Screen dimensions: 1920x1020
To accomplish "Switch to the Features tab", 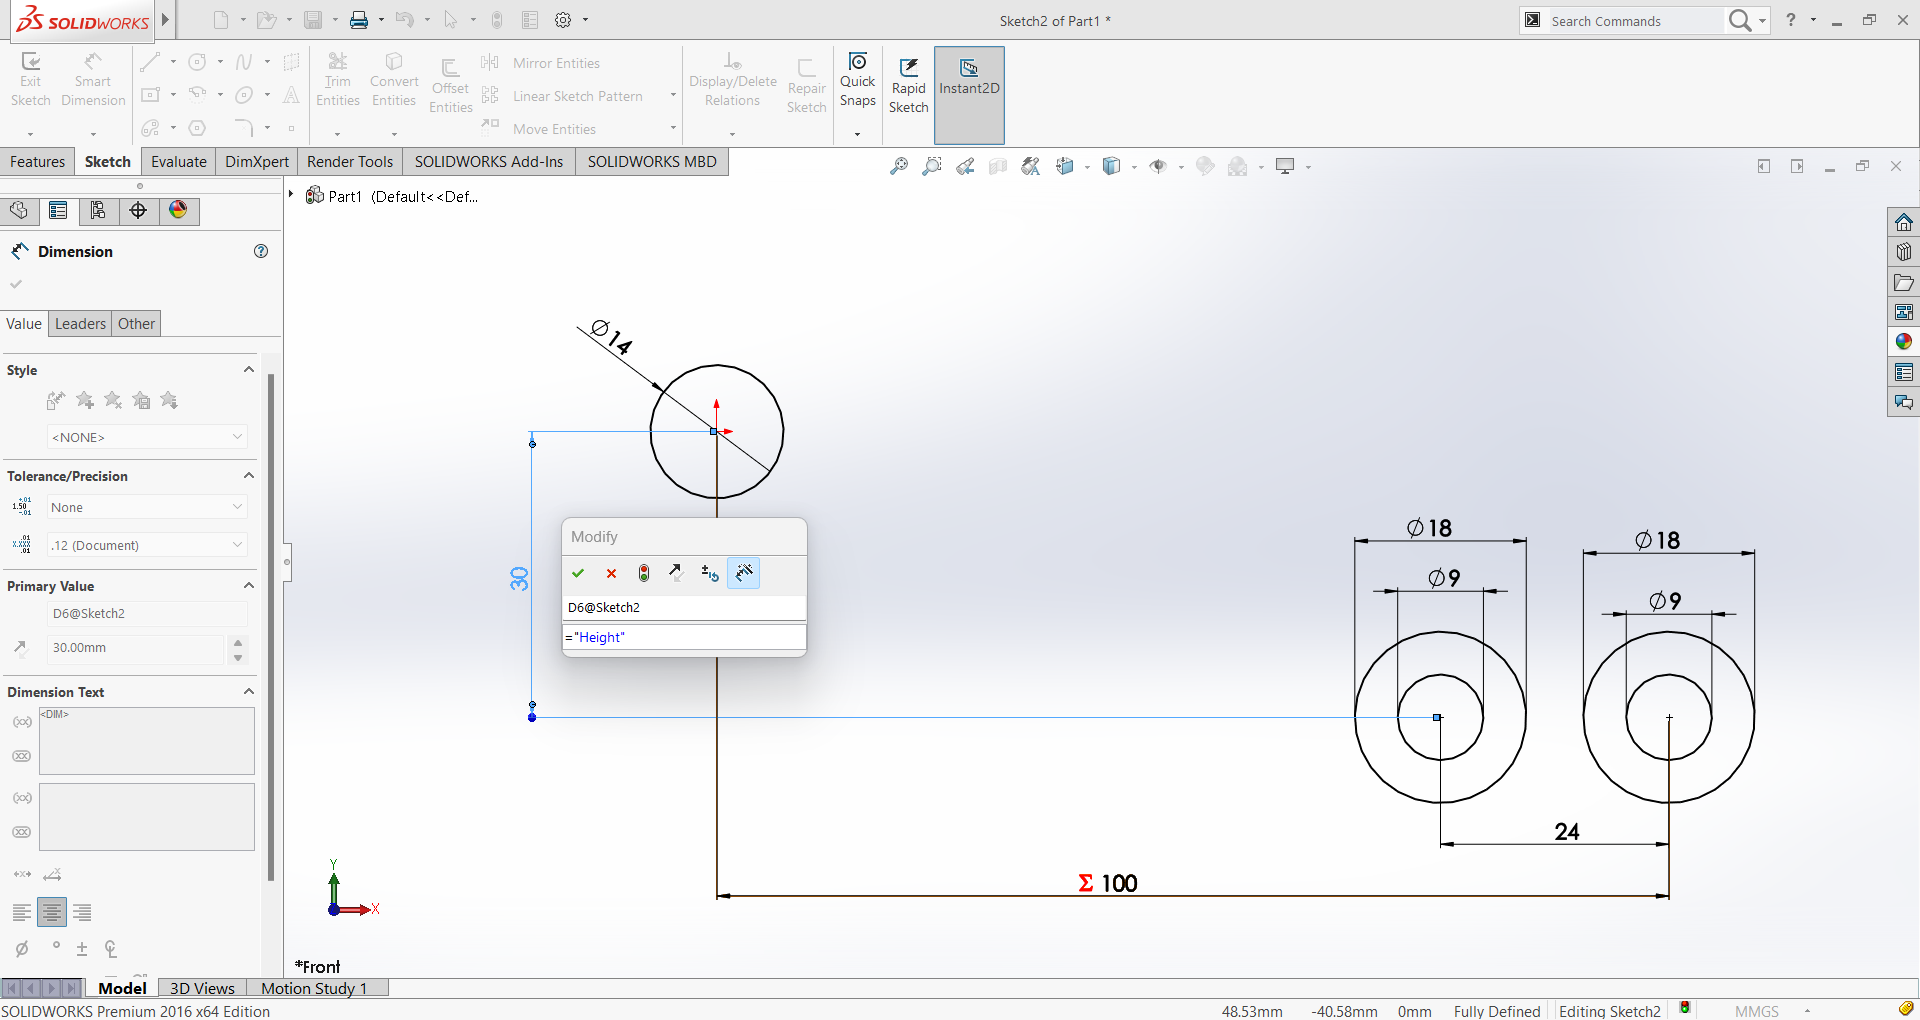I will pos(37,161).
